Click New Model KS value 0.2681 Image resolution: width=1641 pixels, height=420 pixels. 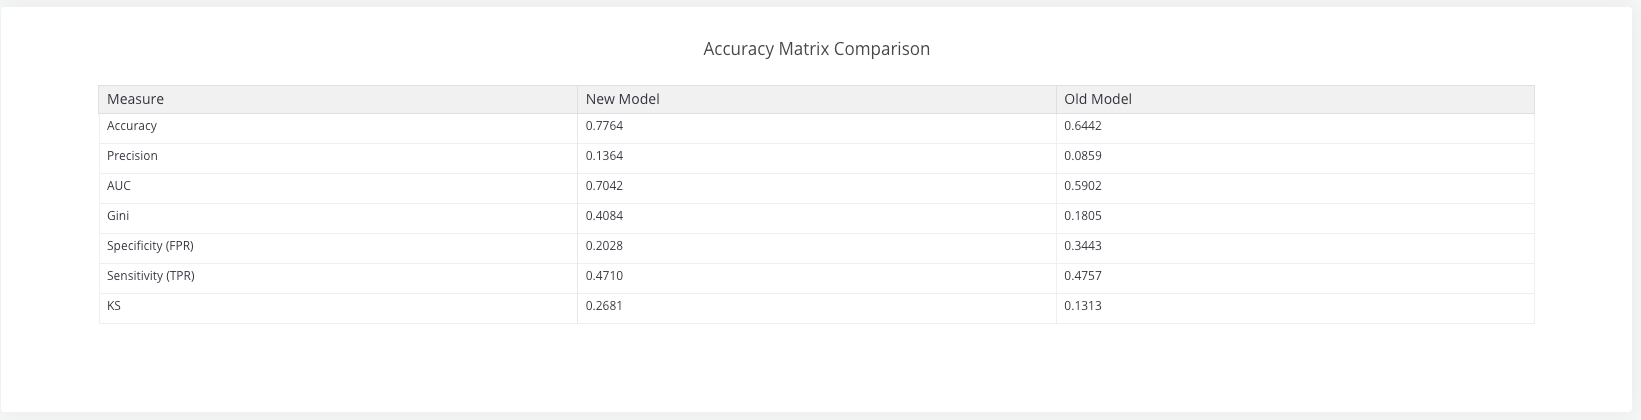point(604,306)
